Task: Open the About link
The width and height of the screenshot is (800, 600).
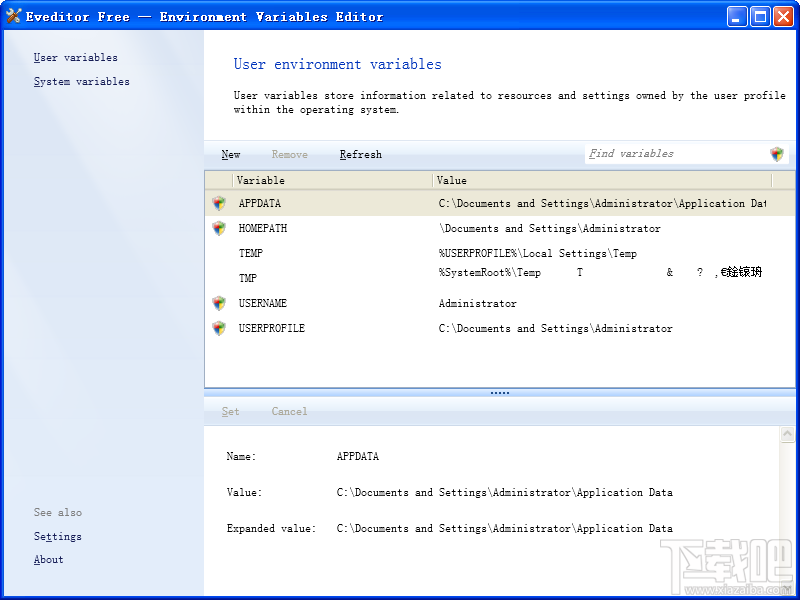Action: click(x=48, y=560)
